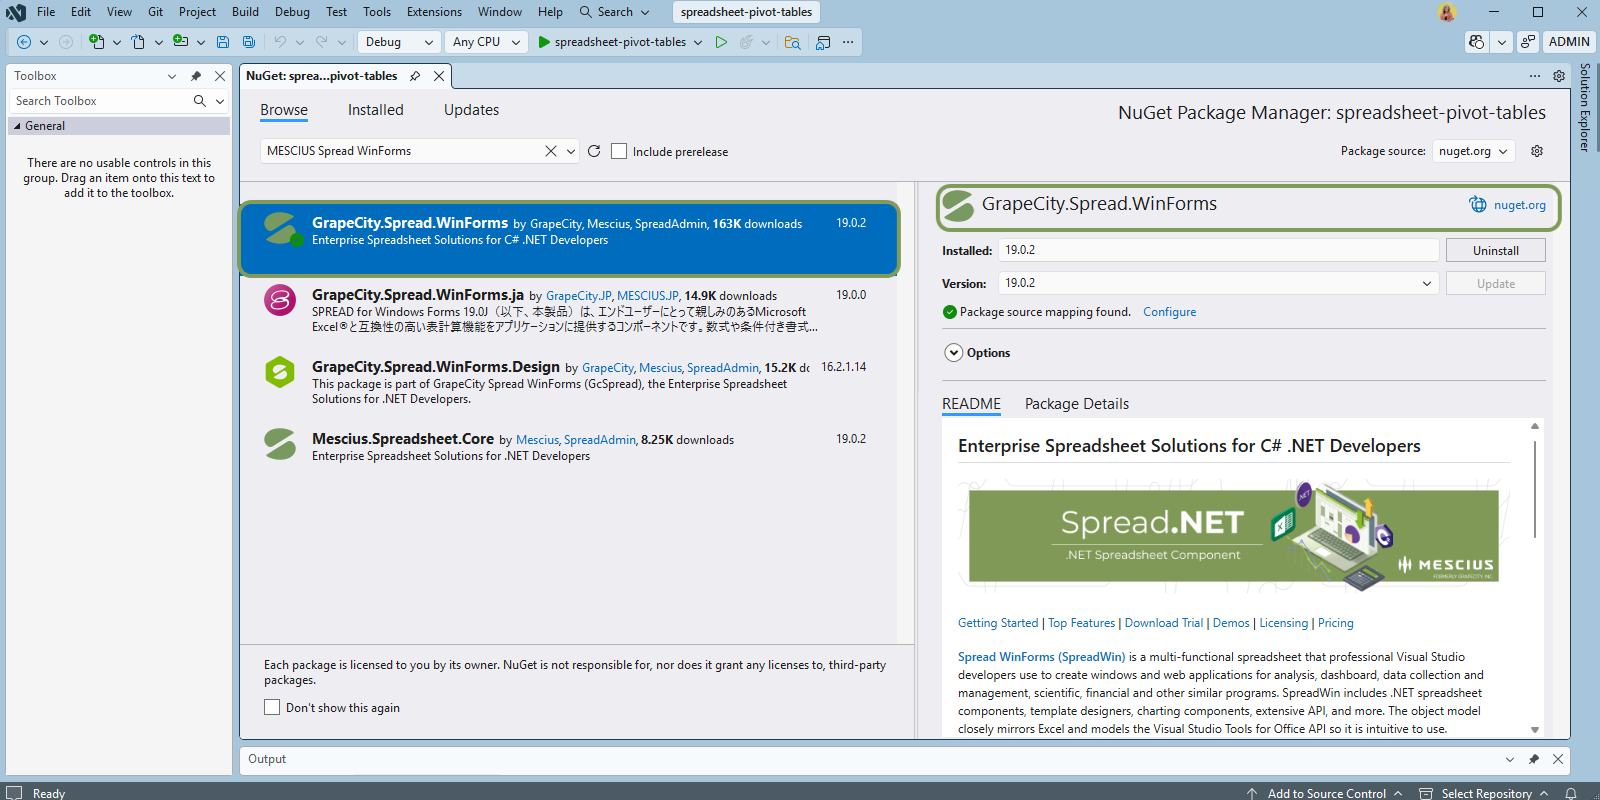Open the Solution Explorer side tab
The height and width of the screenshot is (800, 1600).
(x=1585, y=107)
